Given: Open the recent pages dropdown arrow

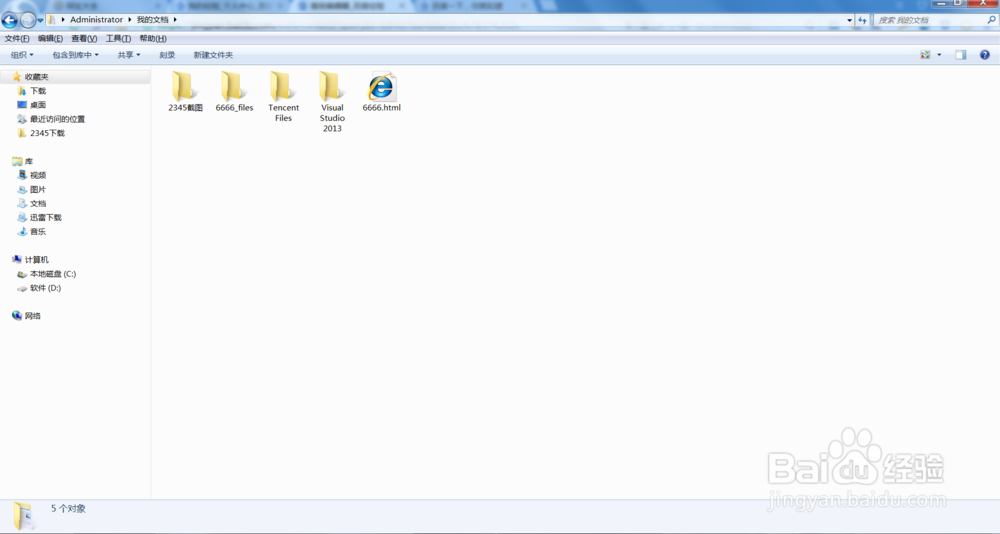Looking at the screenshot, I should (40, 20).
